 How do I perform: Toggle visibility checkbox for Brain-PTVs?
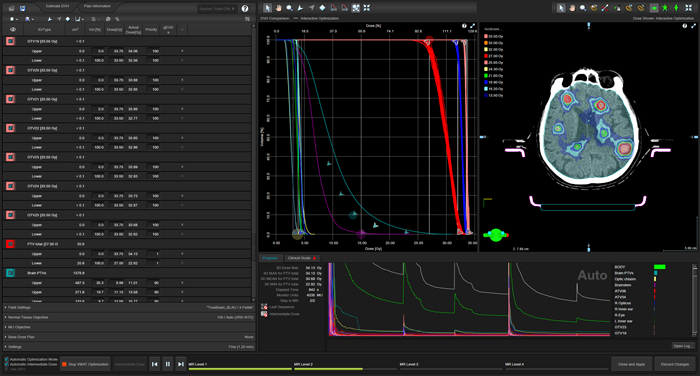10,273
